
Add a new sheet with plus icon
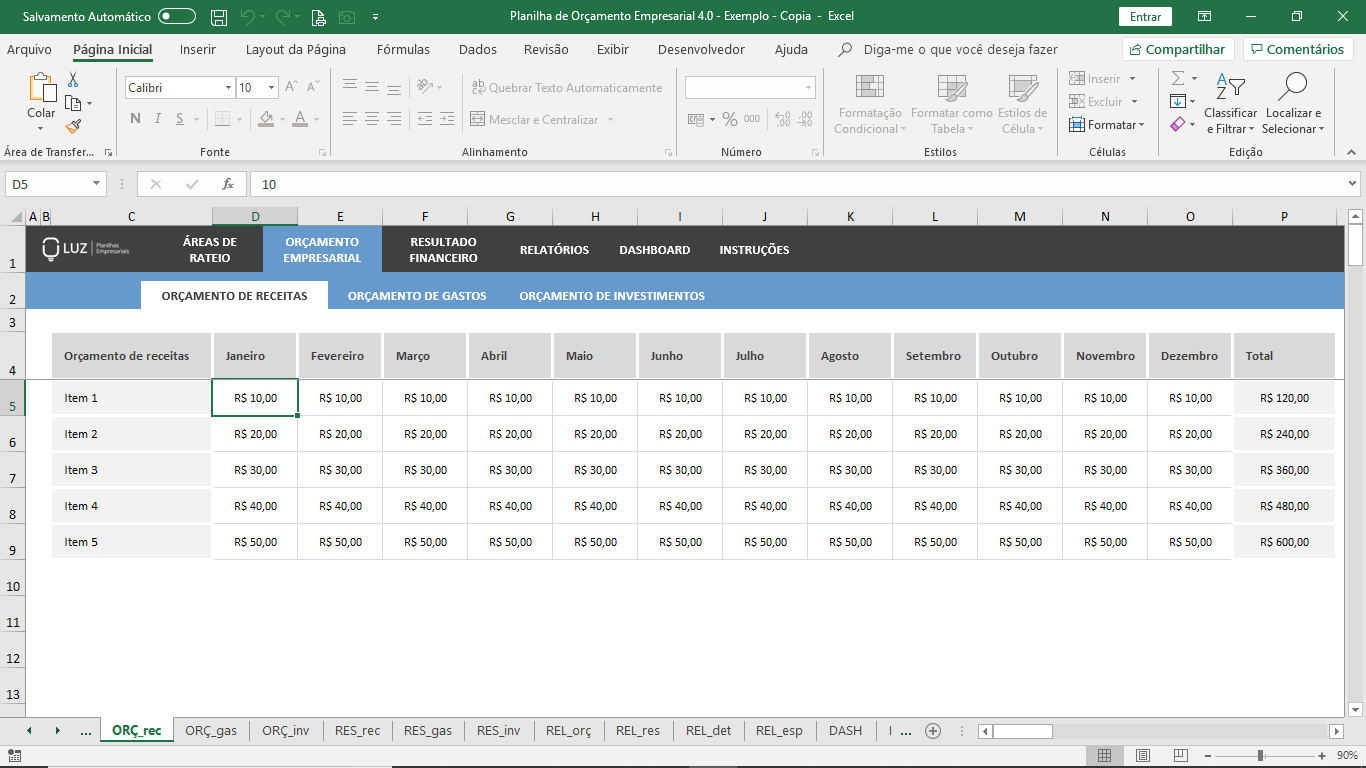click(x=933, y=731)
